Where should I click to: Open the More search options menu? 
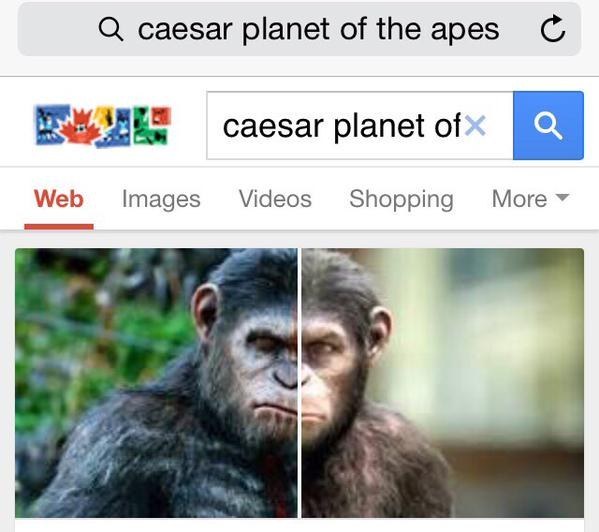[x=530, y=199]
